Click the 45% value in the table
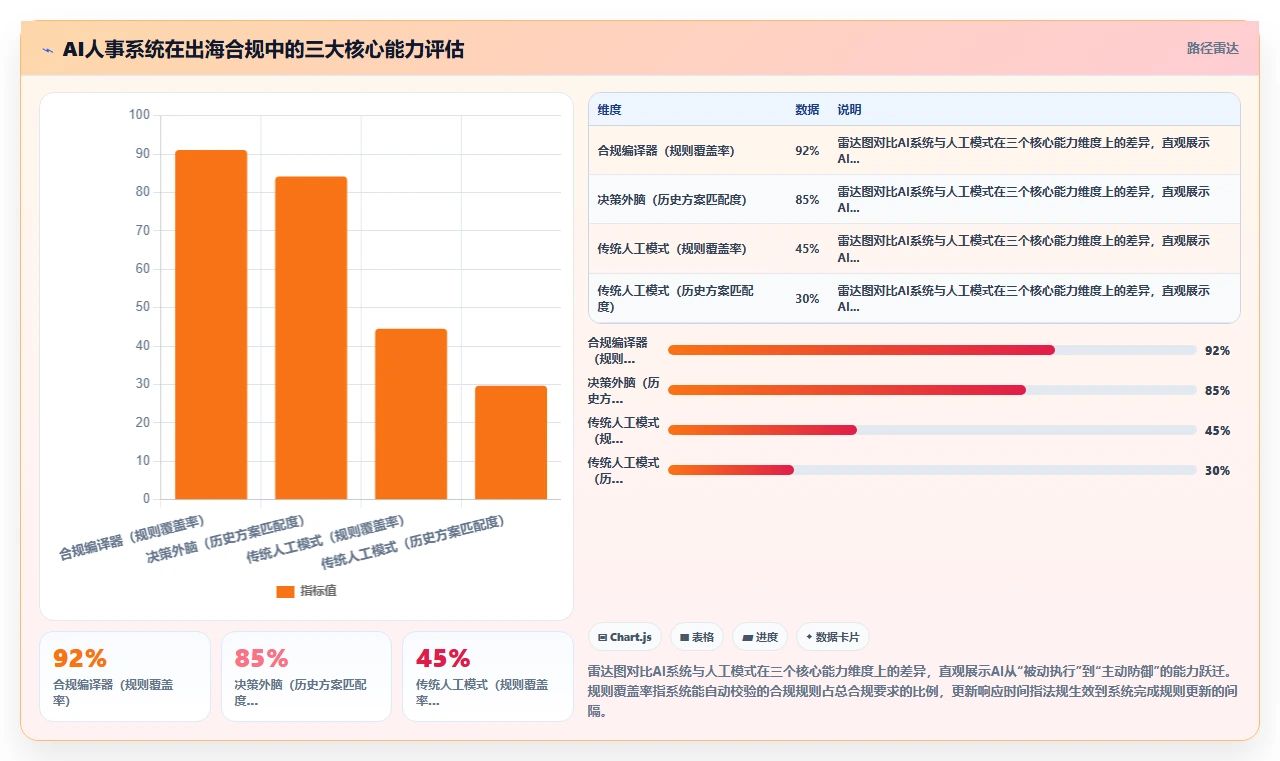 coord(807,249)
